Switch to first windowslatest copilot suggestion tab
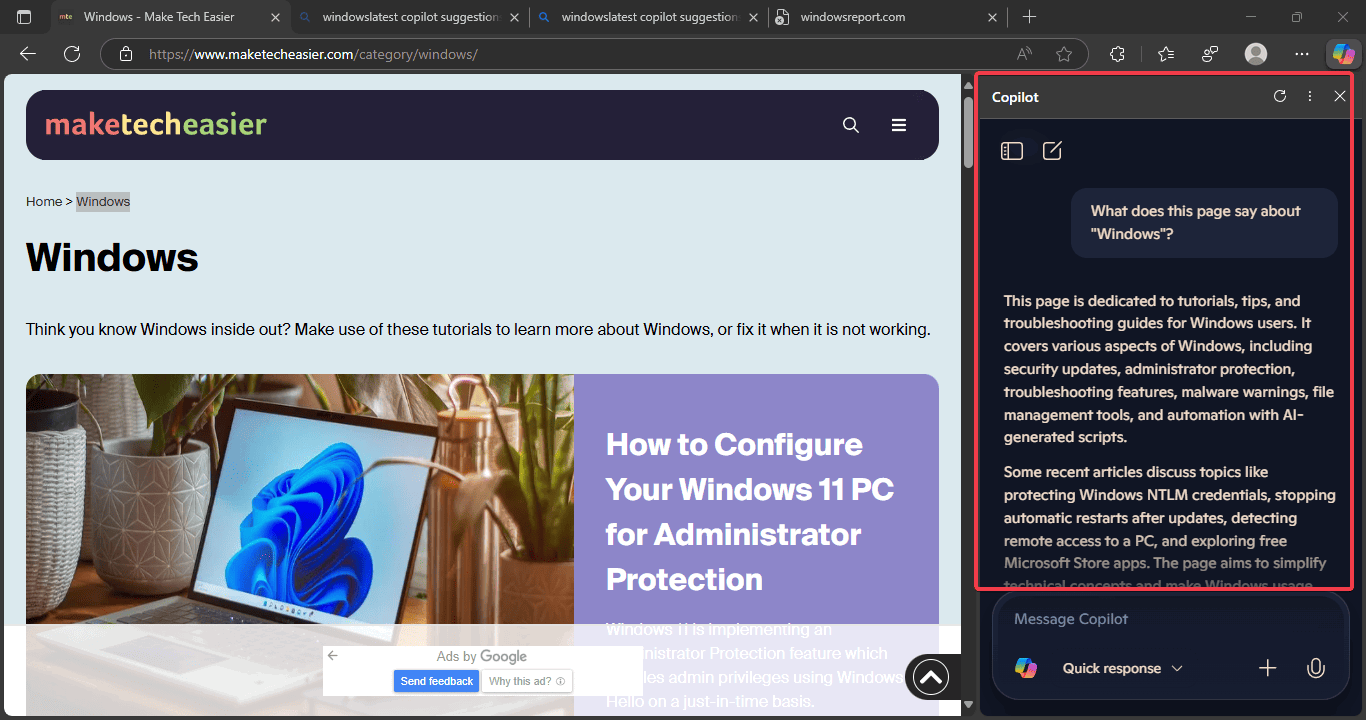 [410, 17]
